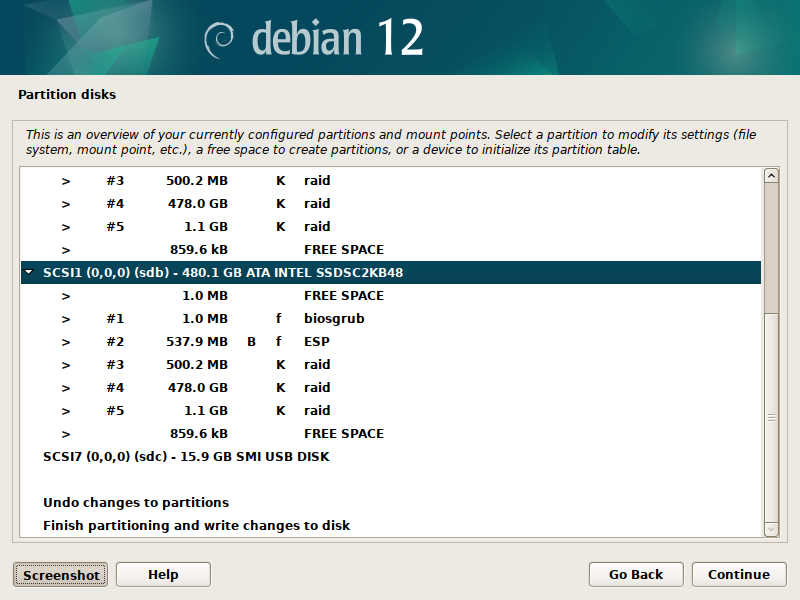Viewport: 800px width, 600px height.
Task: Select the topmost 500.2 MB raid partition
Action: (x=316, y=181)
